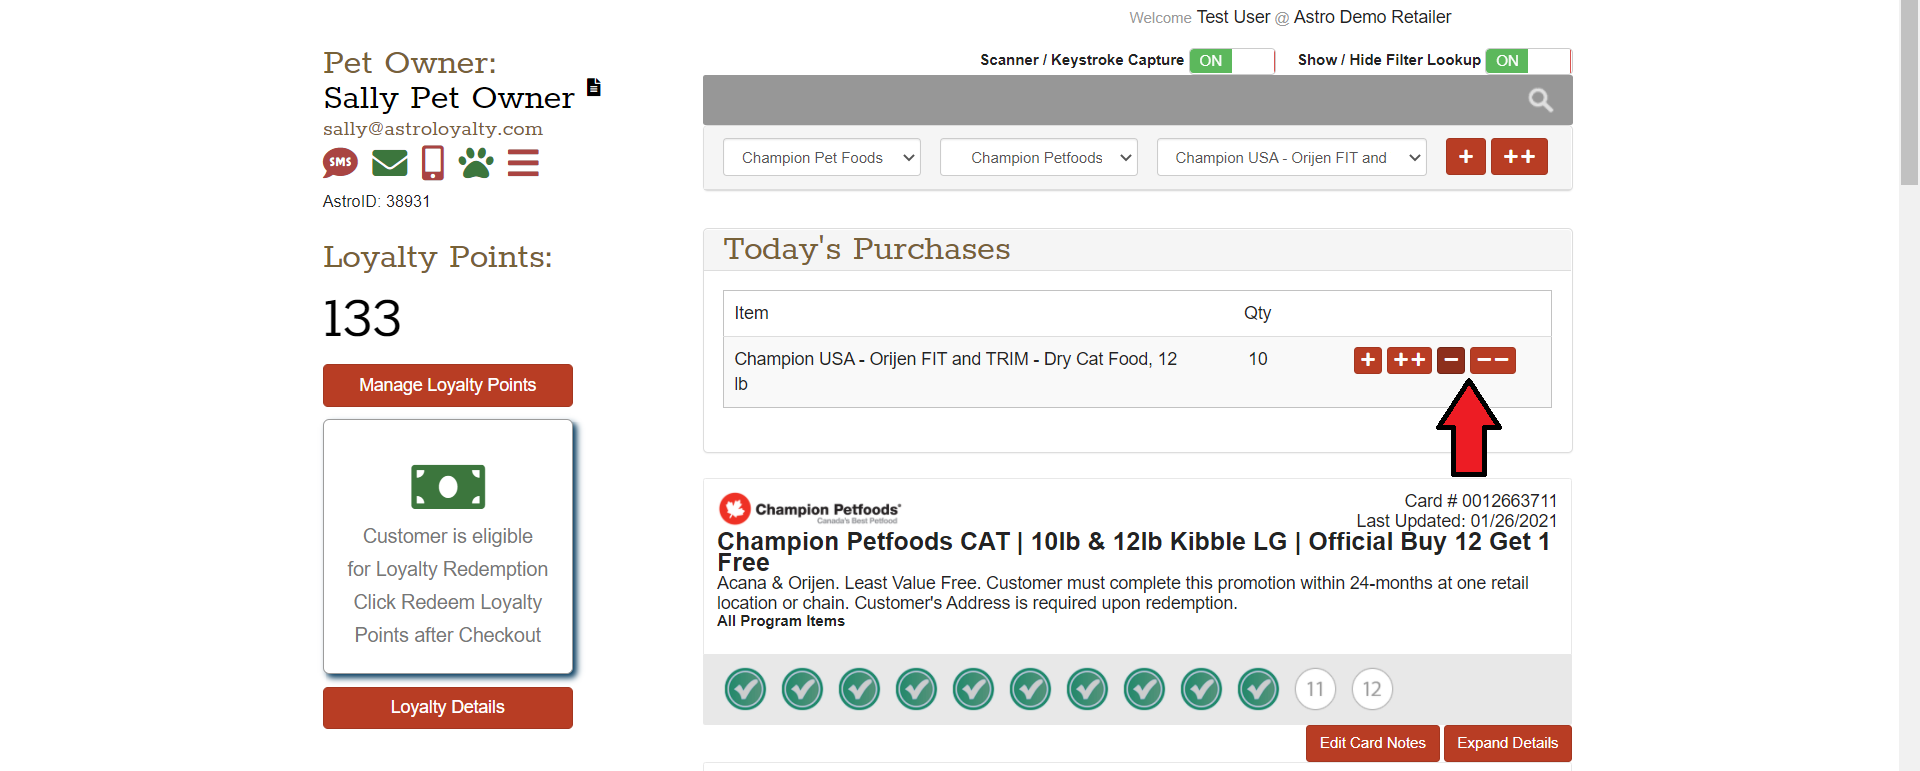
Task: Click Expand Details button
Action: tap(1508, 743)
